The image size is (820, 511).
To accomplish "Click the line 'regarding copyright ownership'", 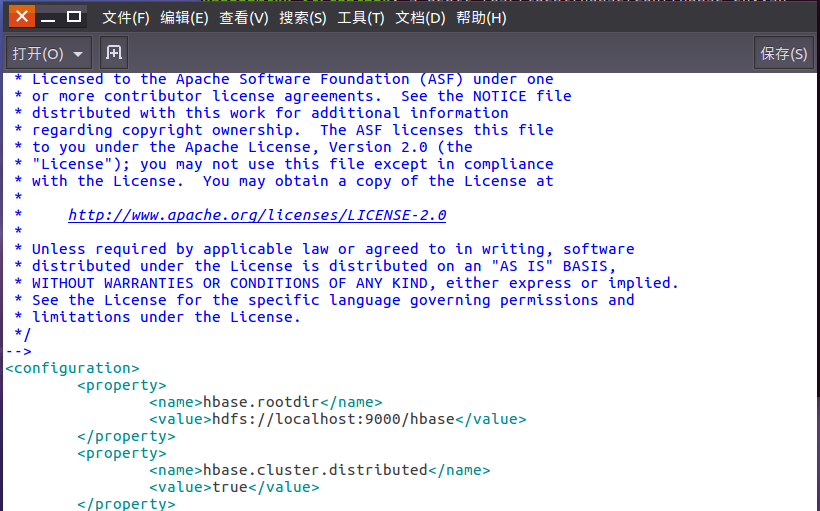I will point(284,130).
